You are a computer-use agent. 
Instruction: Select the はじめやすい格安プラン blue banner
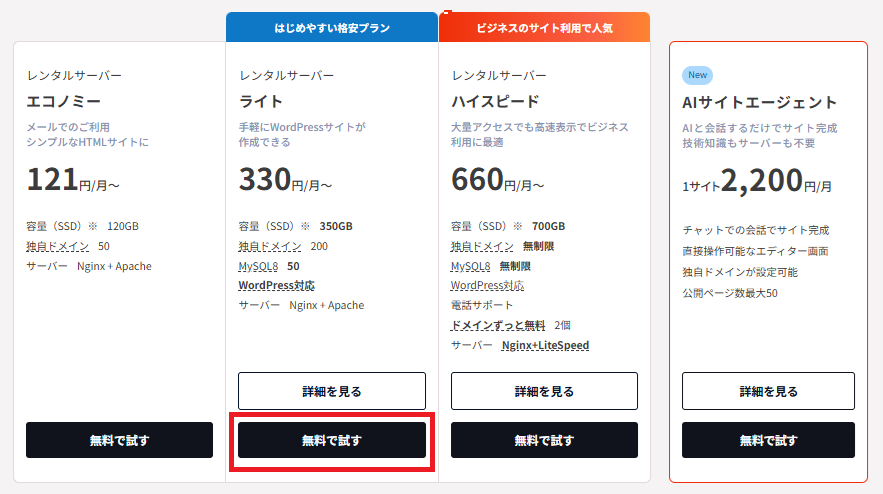tap(332, 28)
